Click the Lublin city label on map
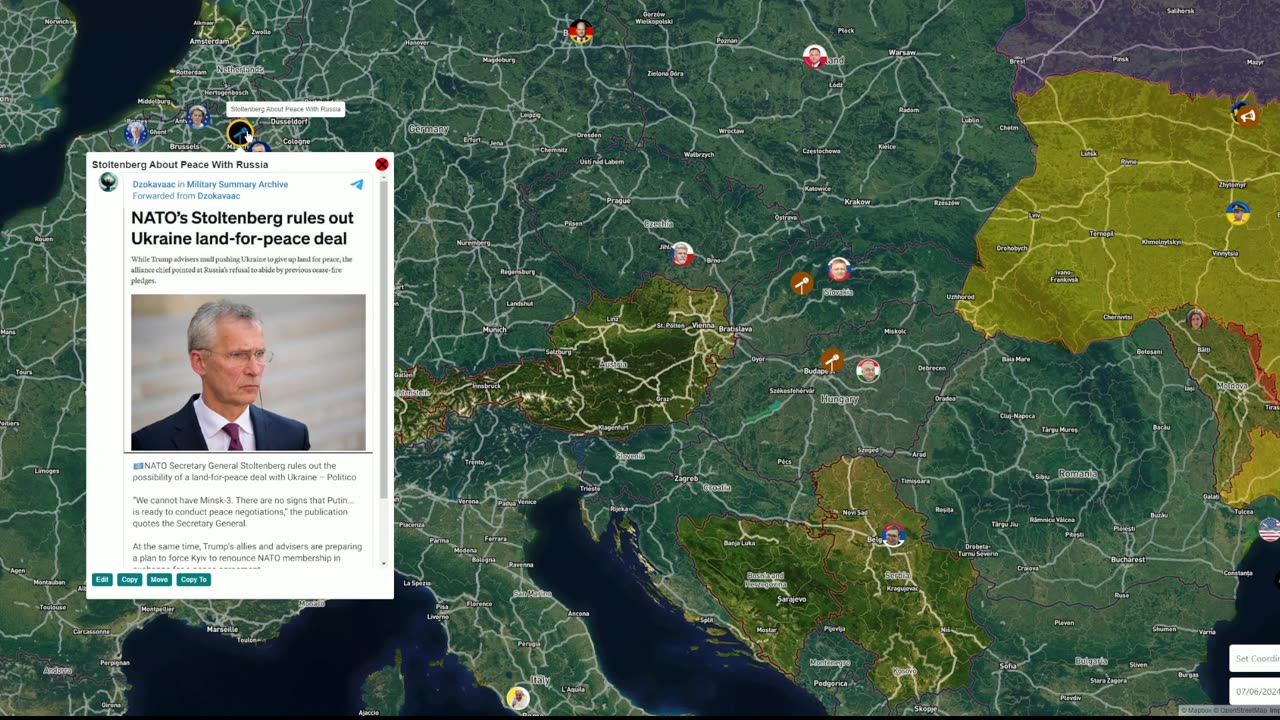Image resolution: width=1280 pixels, height=720 pixels. [970, 120]
